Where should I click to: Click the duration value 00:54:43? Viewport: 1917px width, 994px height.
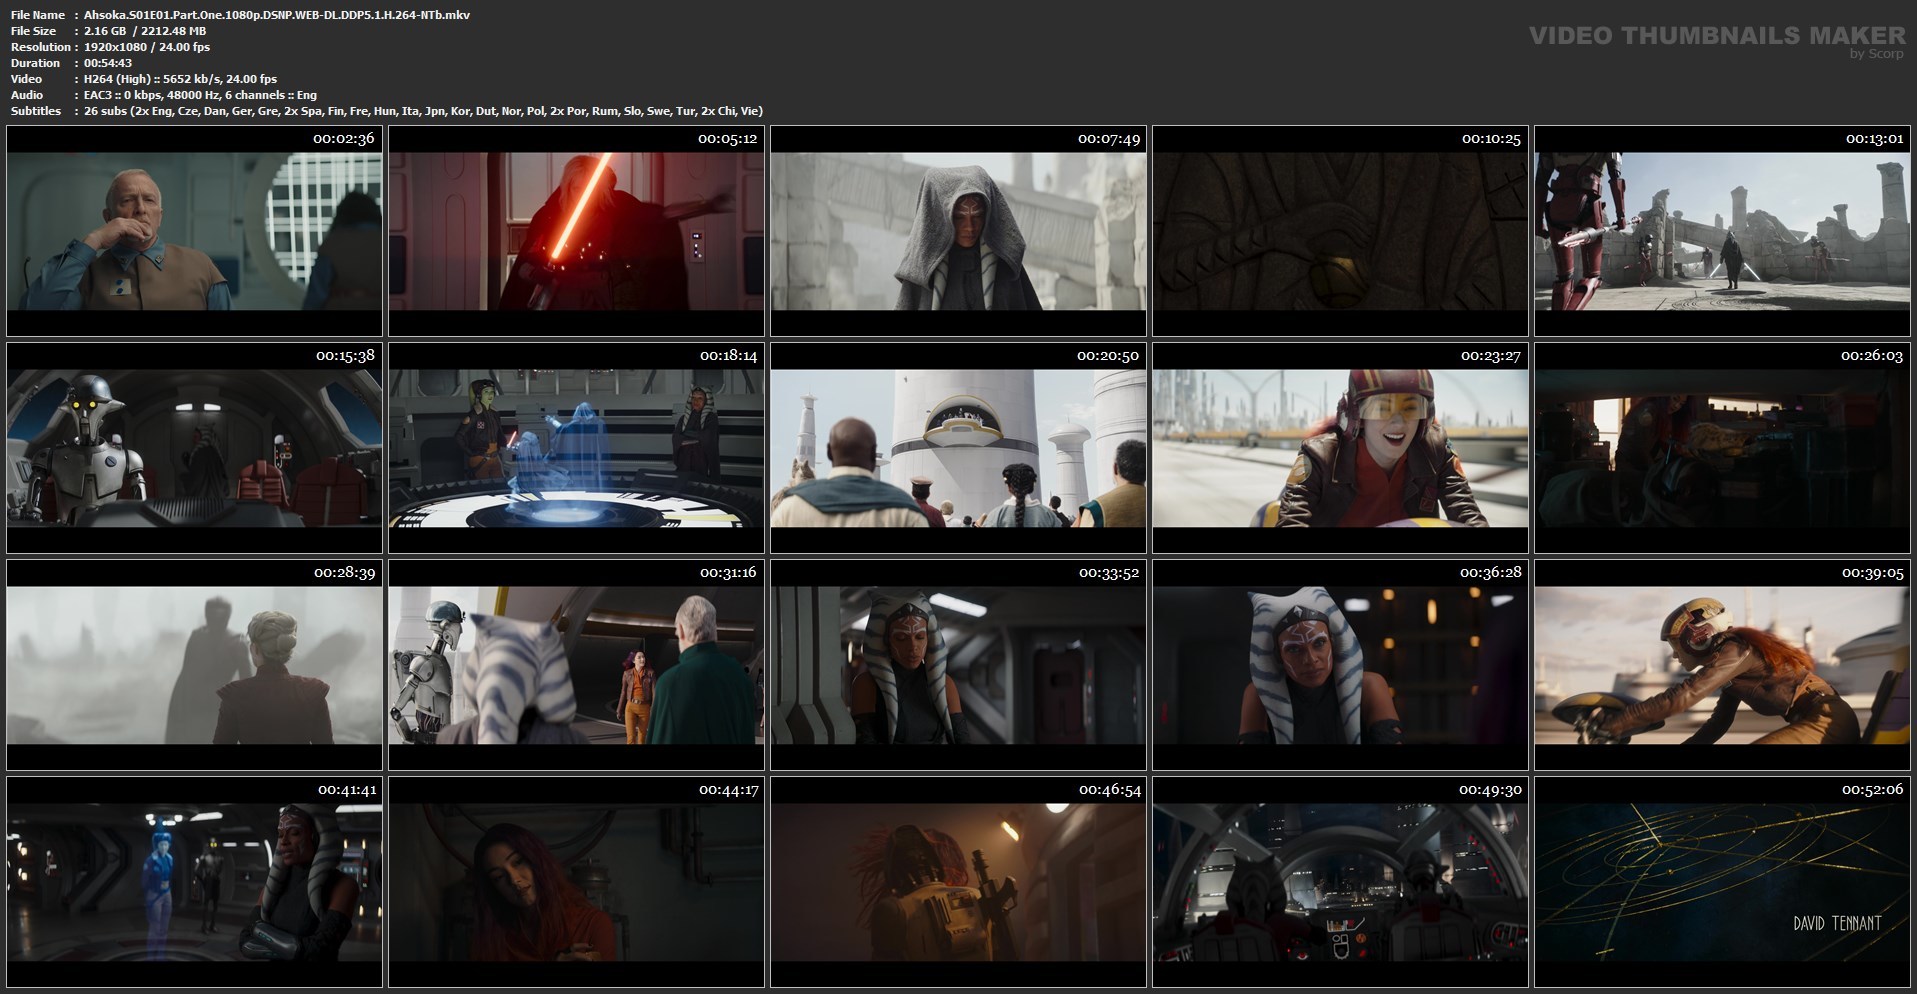coord(108,63)
